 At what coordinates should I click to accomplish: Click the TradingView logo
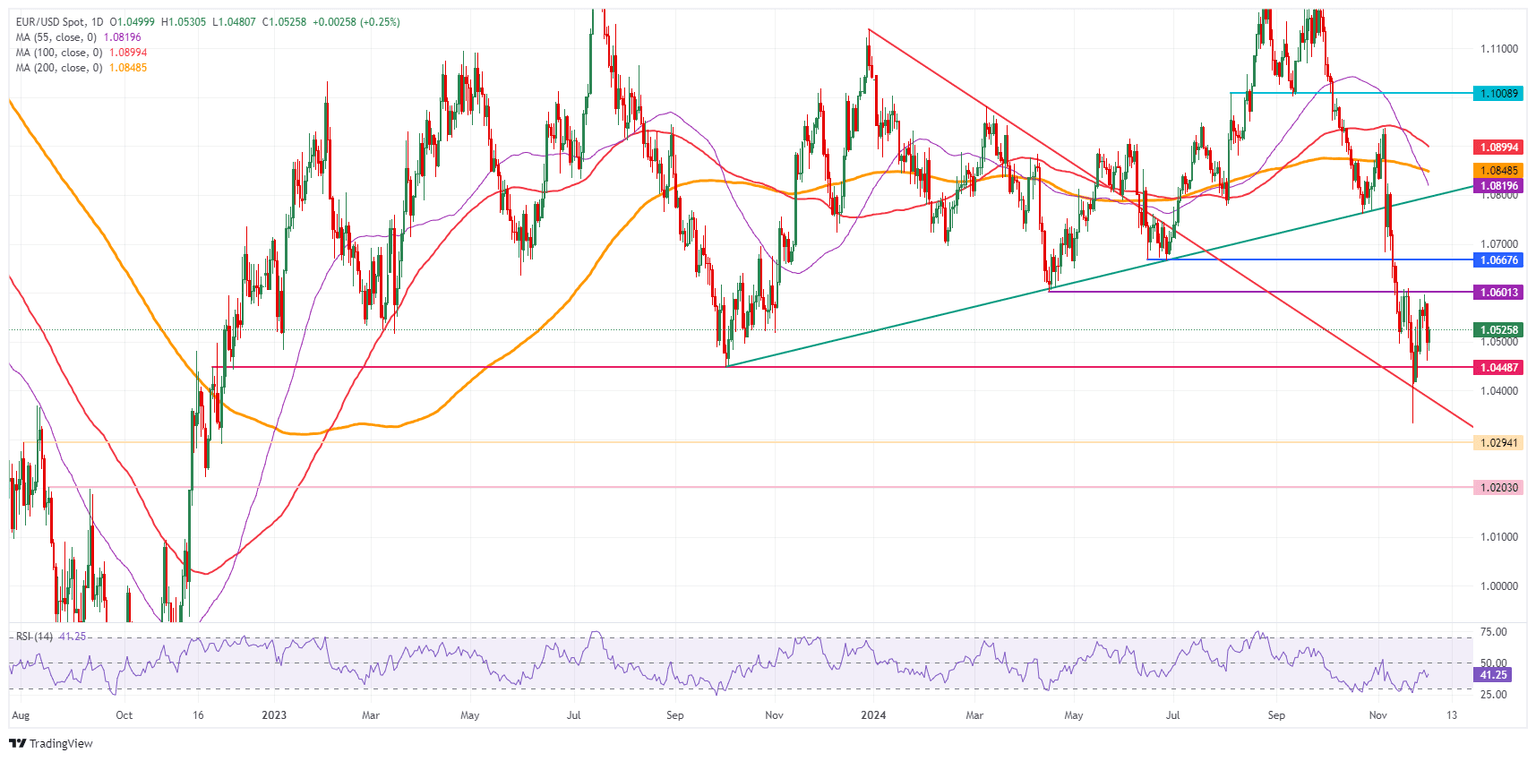49,744
